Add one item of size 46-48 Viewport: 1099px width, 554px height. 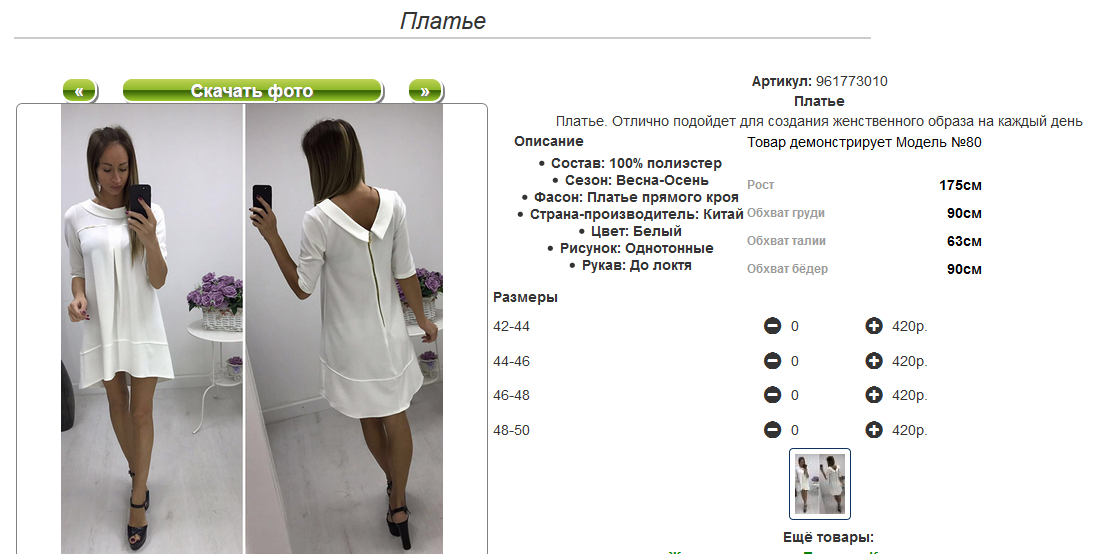point(874,395)
